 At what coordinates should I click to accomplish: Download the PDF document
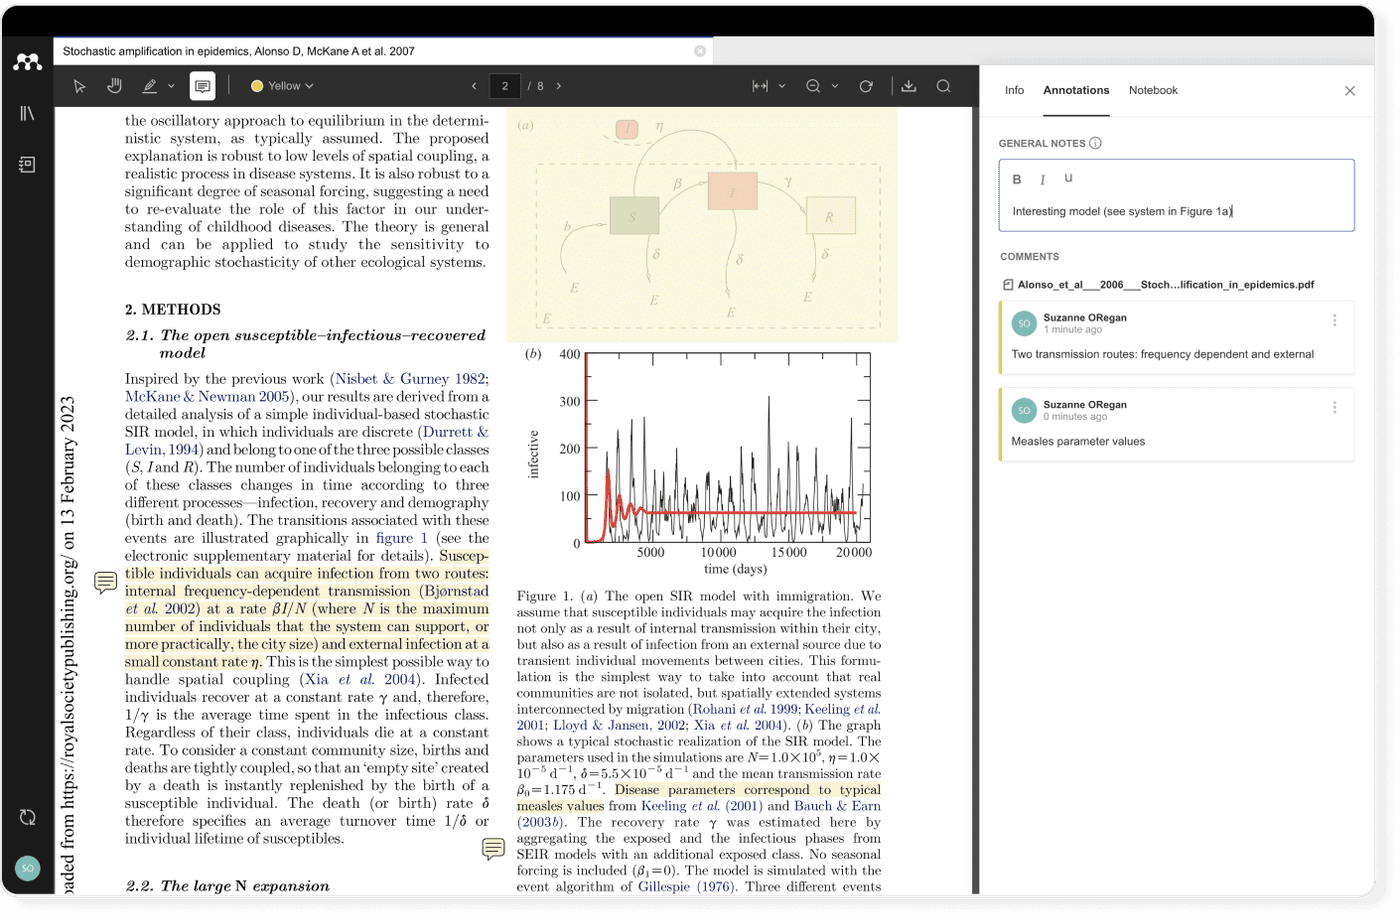(x=909, y=86)
